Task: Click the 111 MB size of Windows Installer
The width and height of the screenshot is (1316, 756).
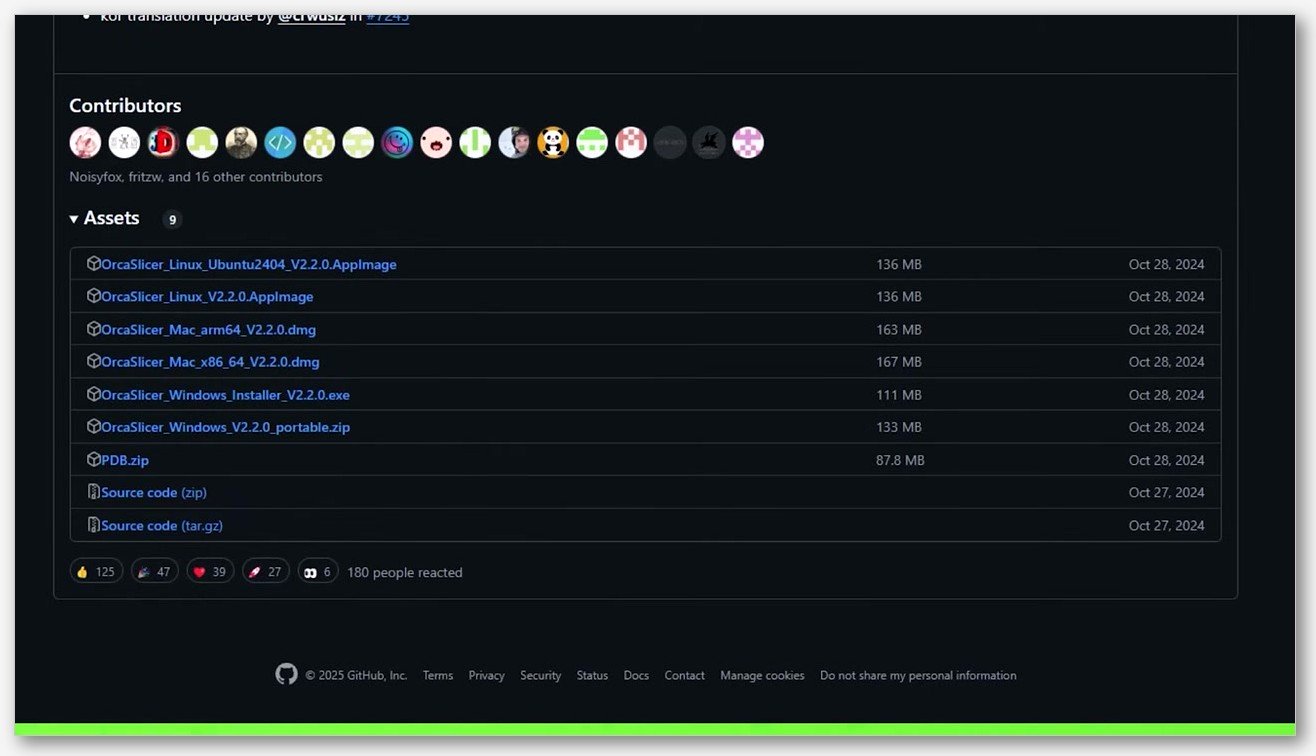Action: click(x=899, y=394)
